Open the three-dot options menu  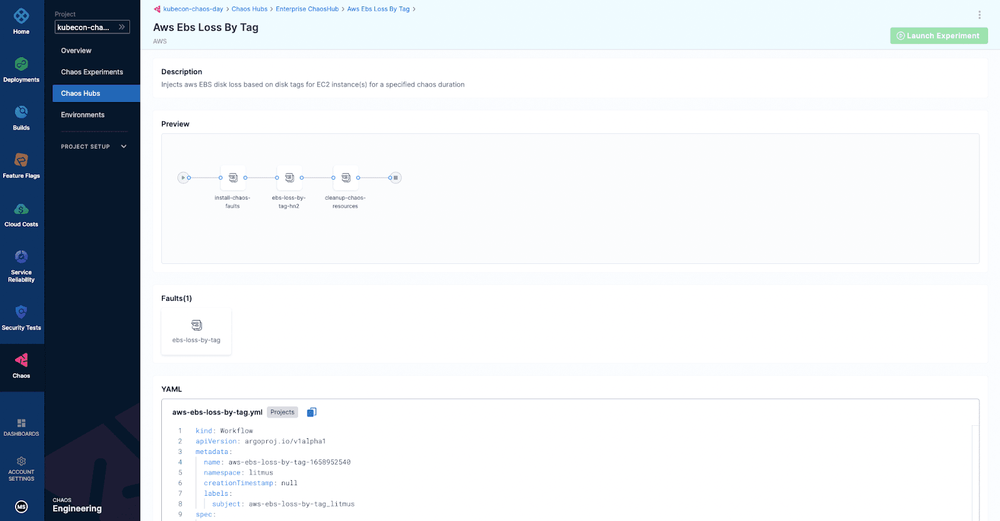979,15
